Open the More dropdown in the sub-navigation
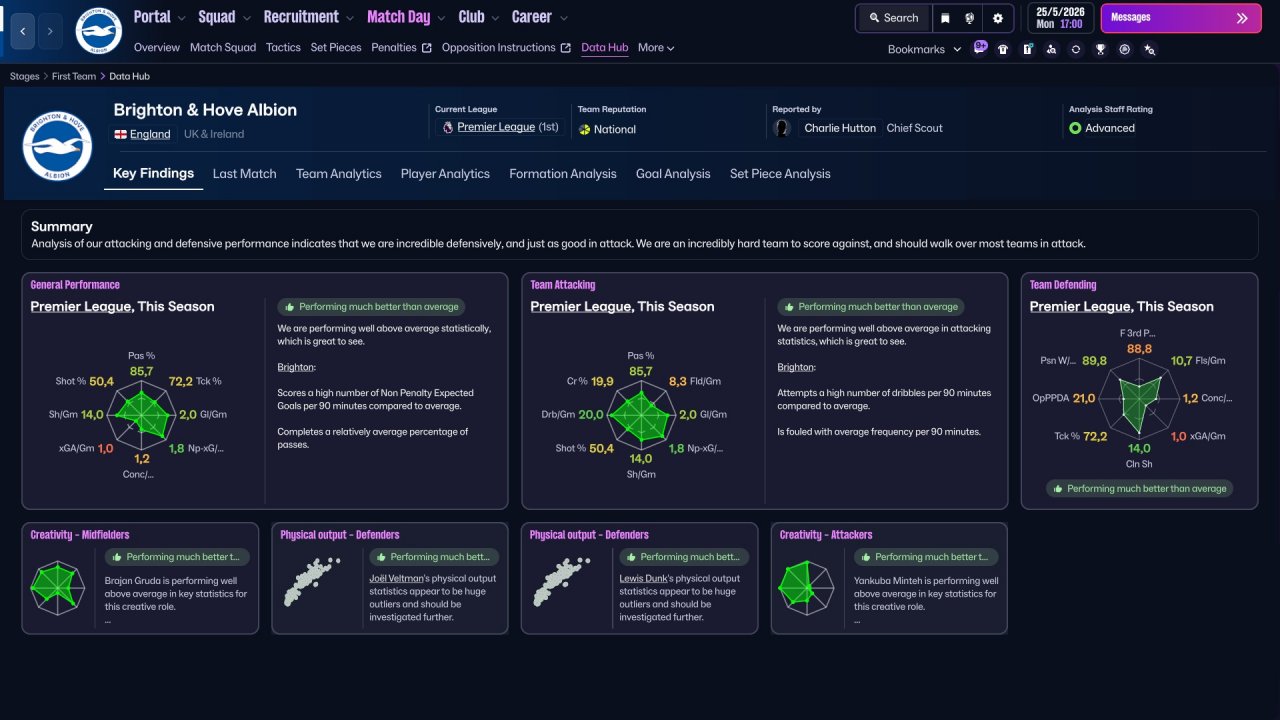The width and height of the screenshot is (1280, 720). [656, 48]
